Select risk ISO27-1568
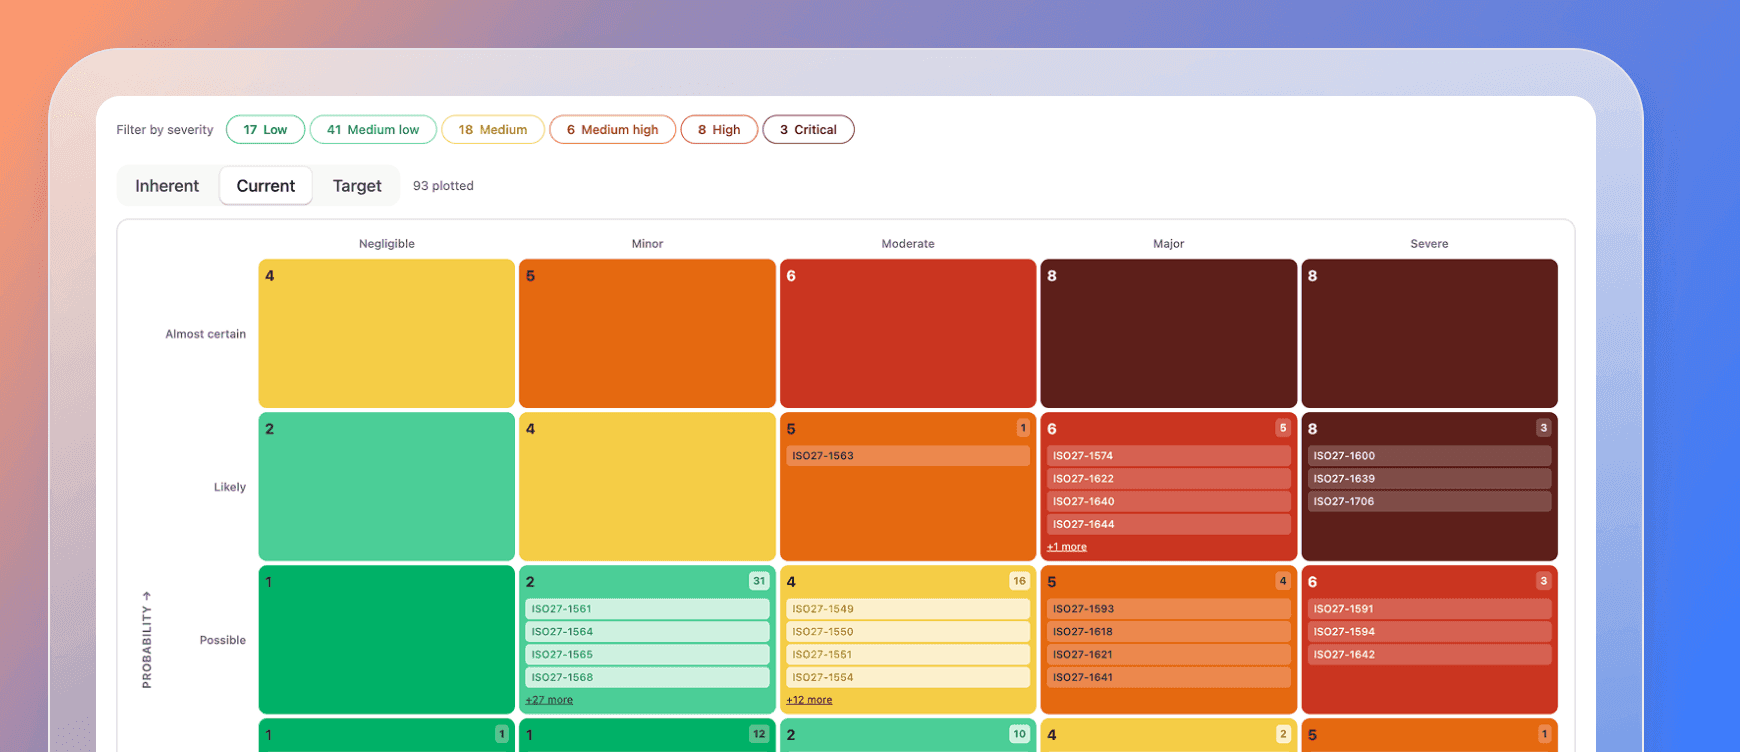1740x752 pixels. pos(647,678)
